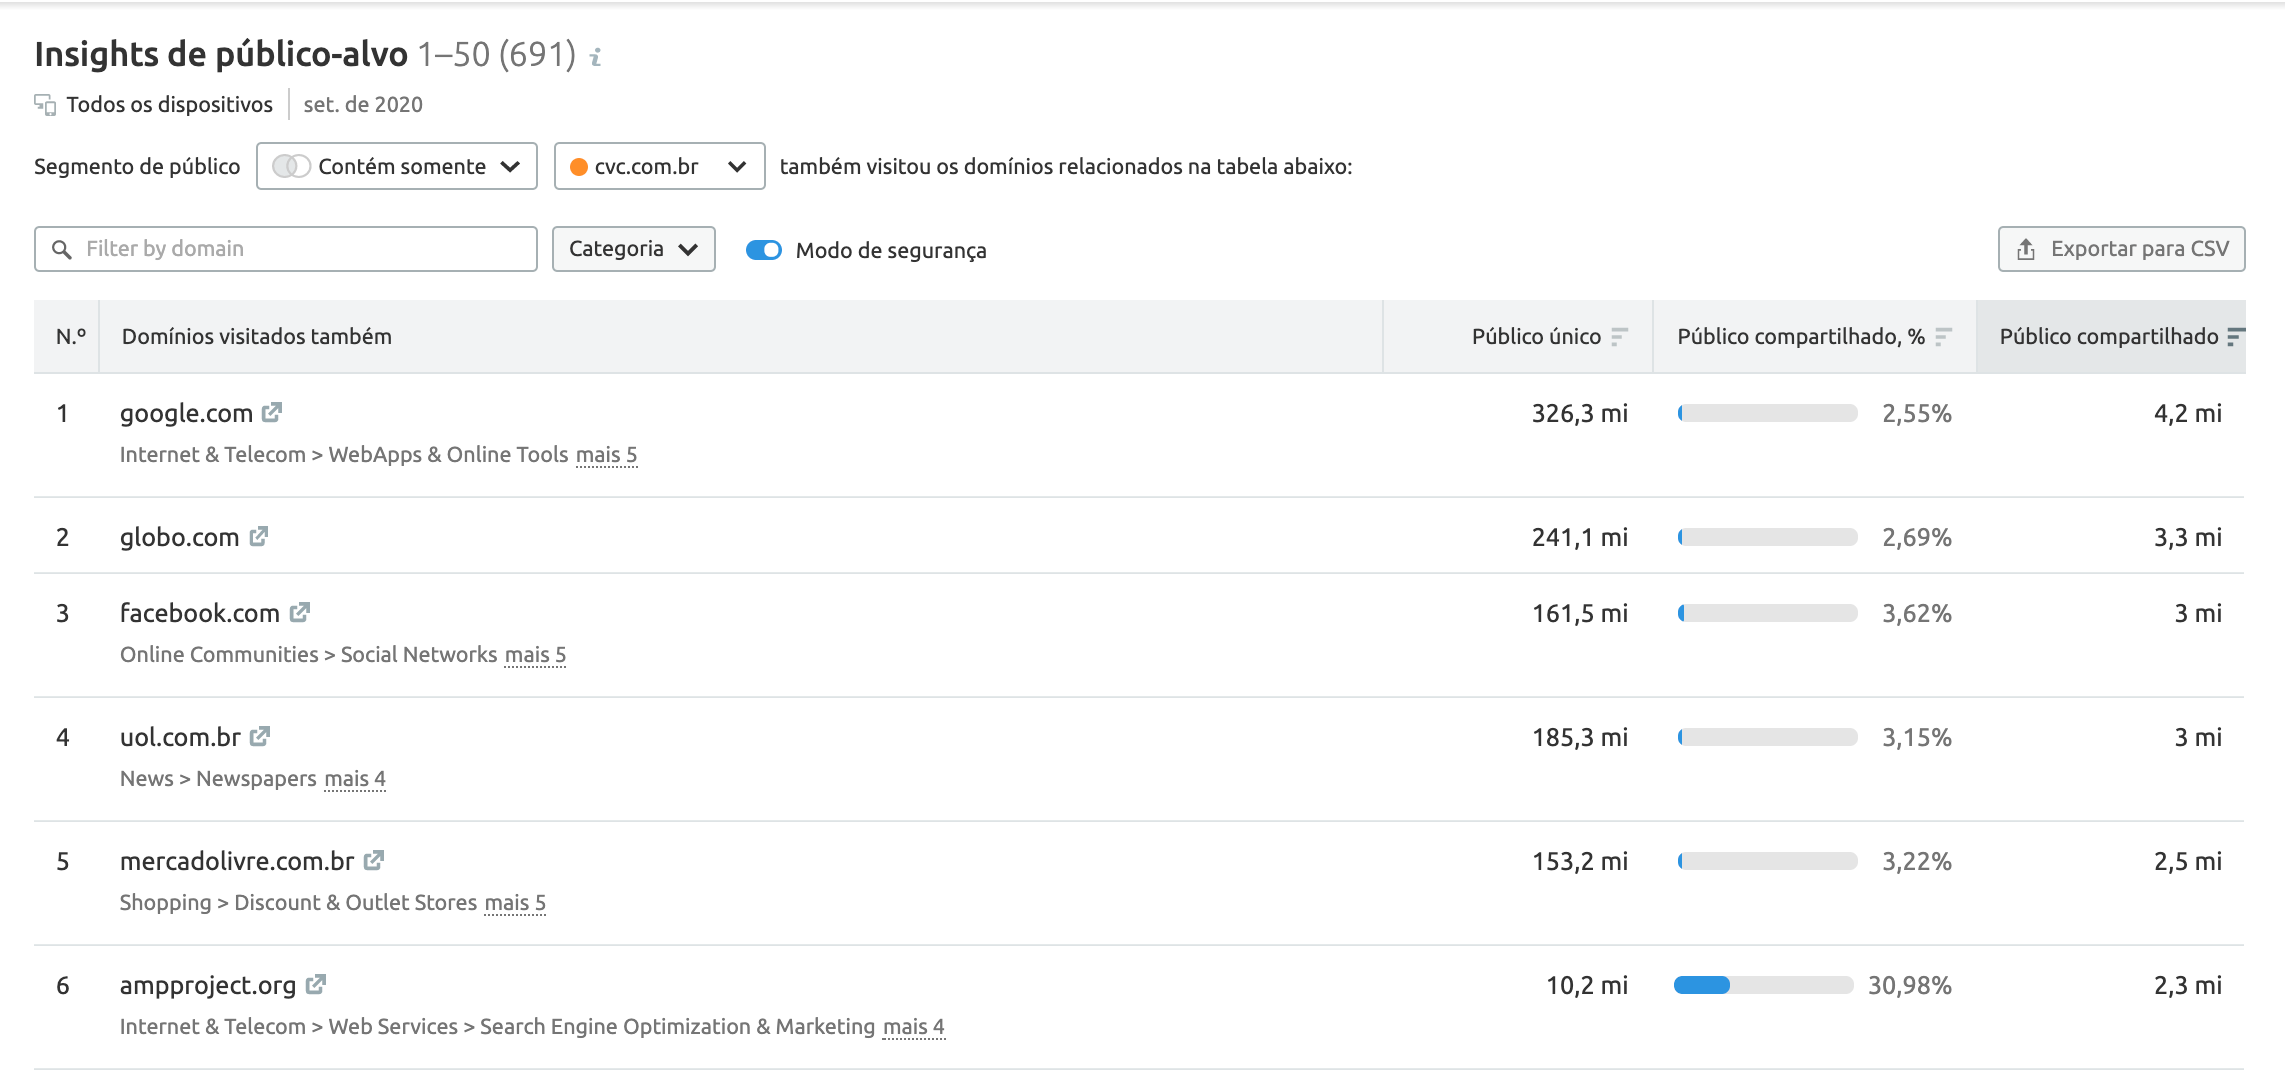The width and height of the screenshot is (2285, 1078).
Task: Click Filter by domain input field
Action: (286, 249)
